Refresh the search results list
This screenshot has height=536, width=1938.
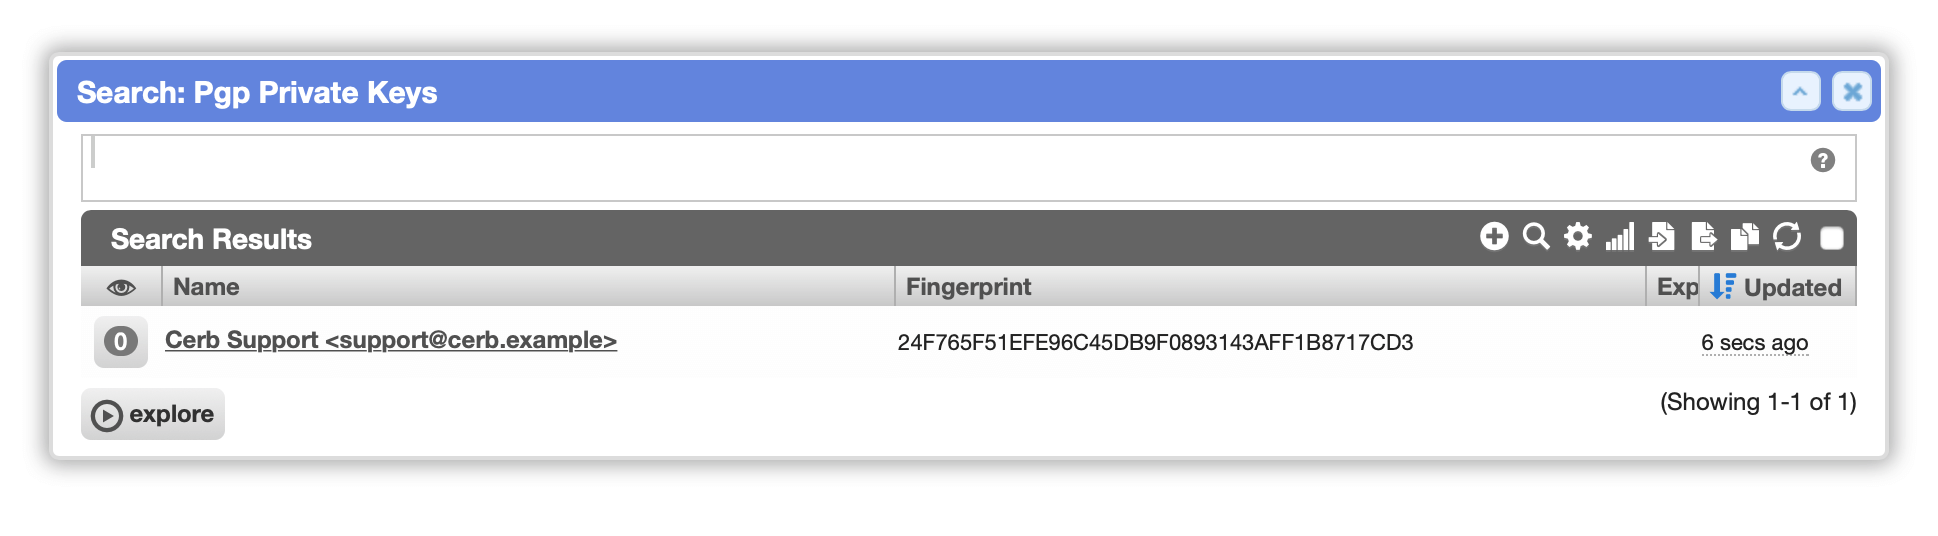coord(1787,237)
